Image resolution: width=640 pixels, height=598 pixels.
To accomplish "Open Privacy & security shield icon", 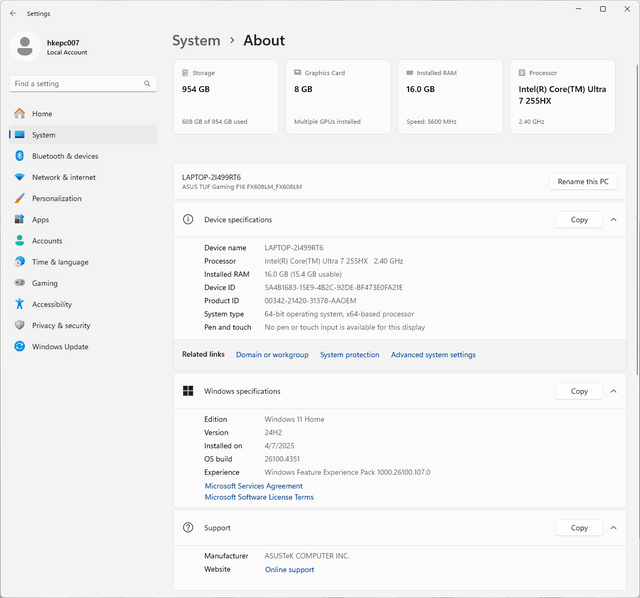I will point(20,325).
